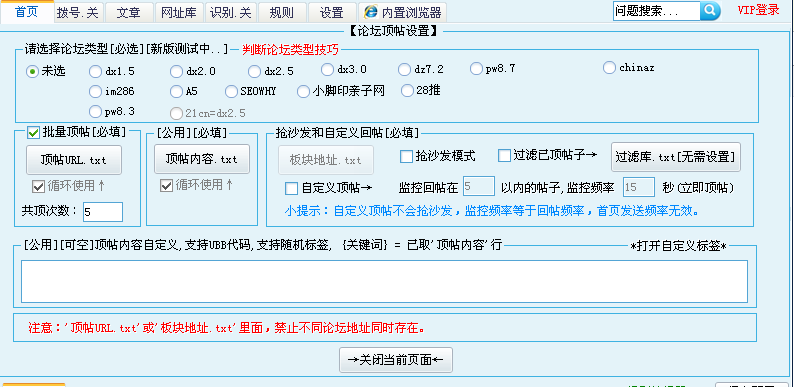Click the 监控频率 seconds field
Image resolution: width=794 pixels, height=387 pixels.
point(639,187)
